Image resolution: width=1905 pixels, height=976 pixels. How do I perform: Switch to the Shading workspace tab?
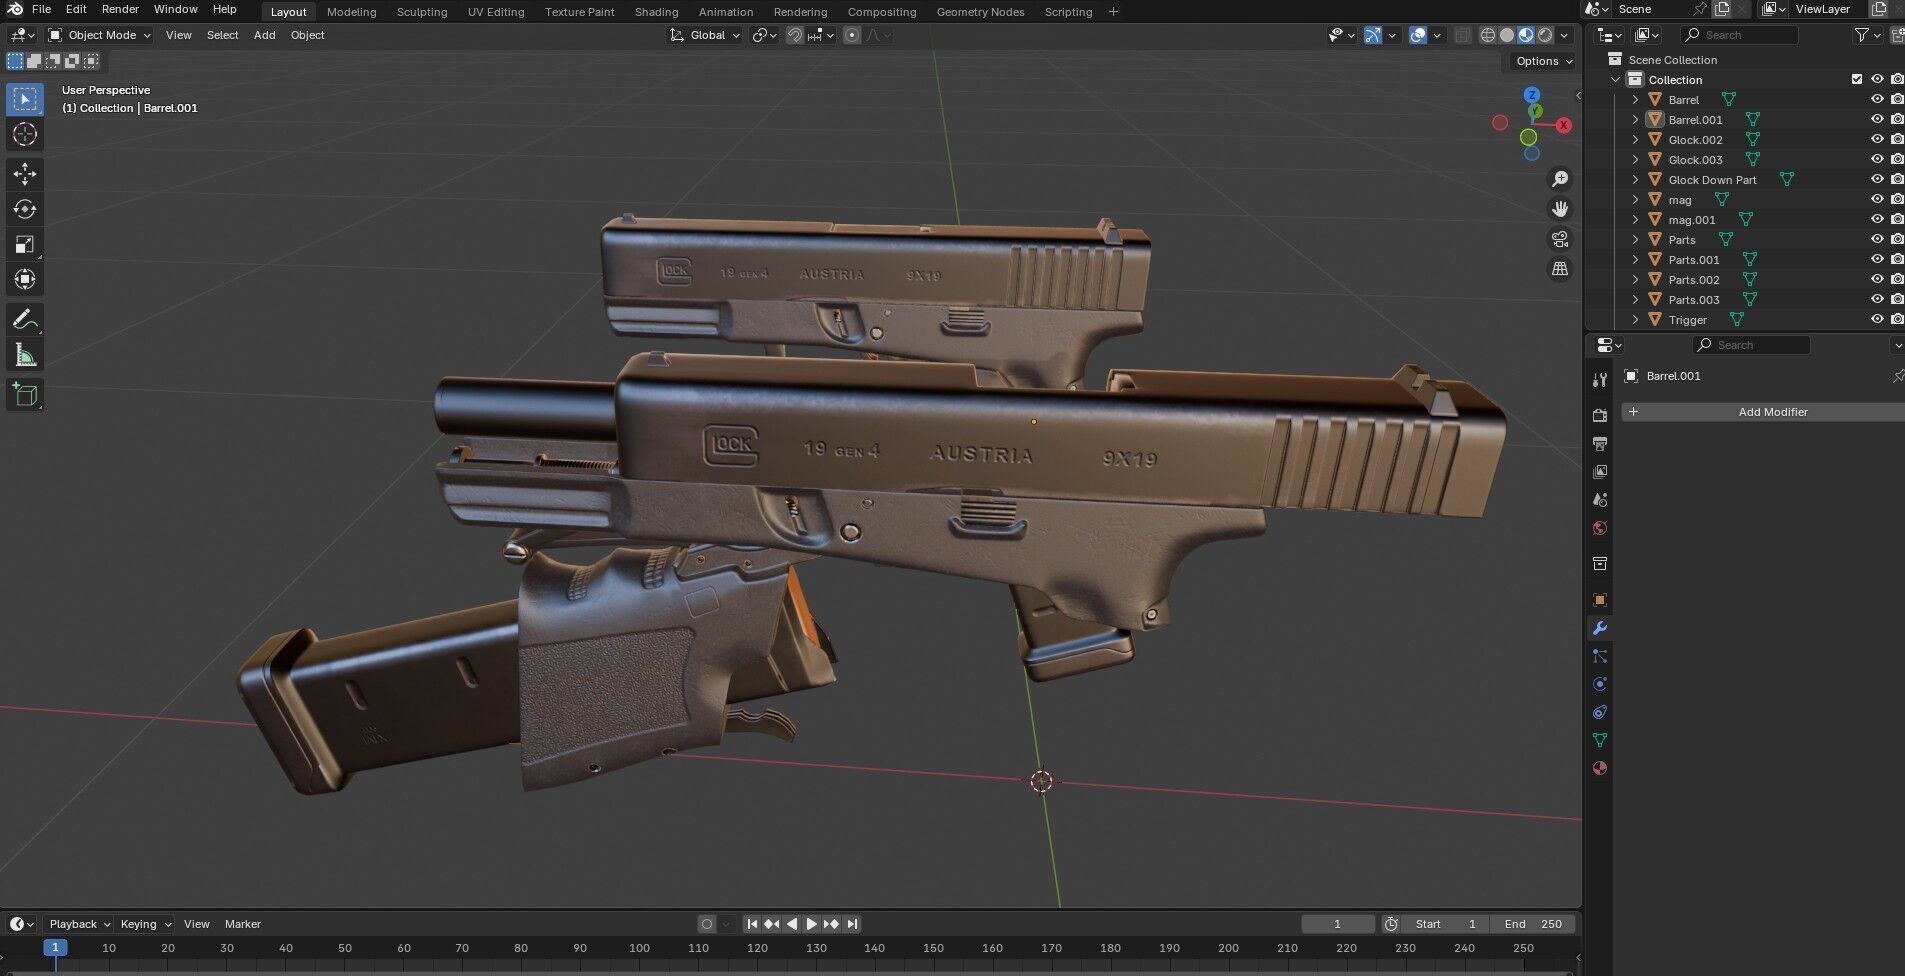click(x=656, y=12)
